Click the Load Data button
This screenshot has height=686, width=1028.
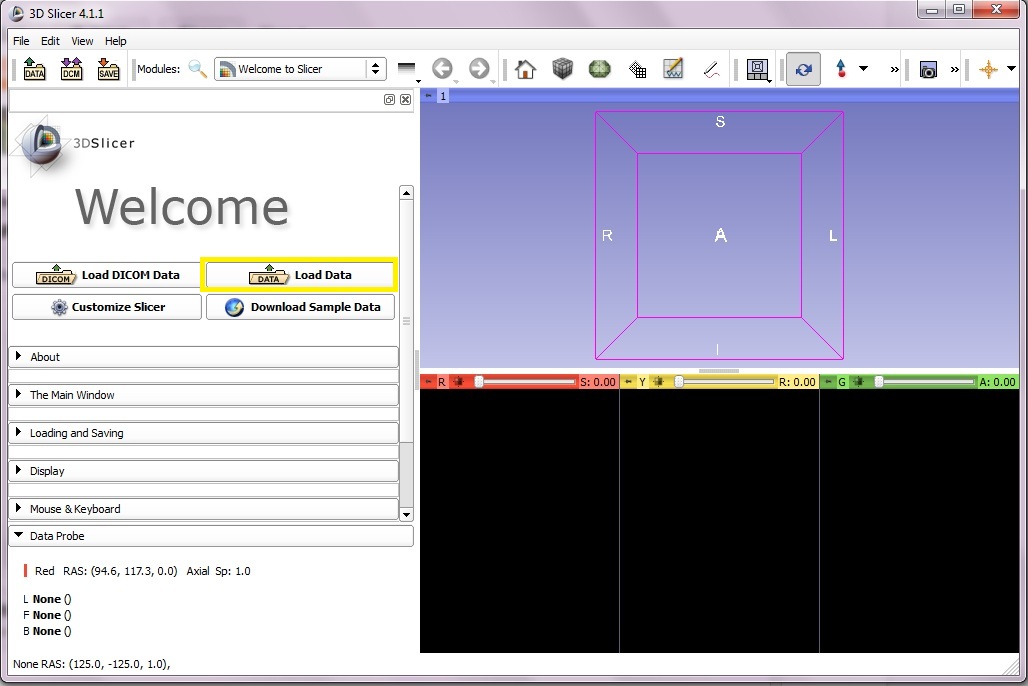(x=300, y=275)
